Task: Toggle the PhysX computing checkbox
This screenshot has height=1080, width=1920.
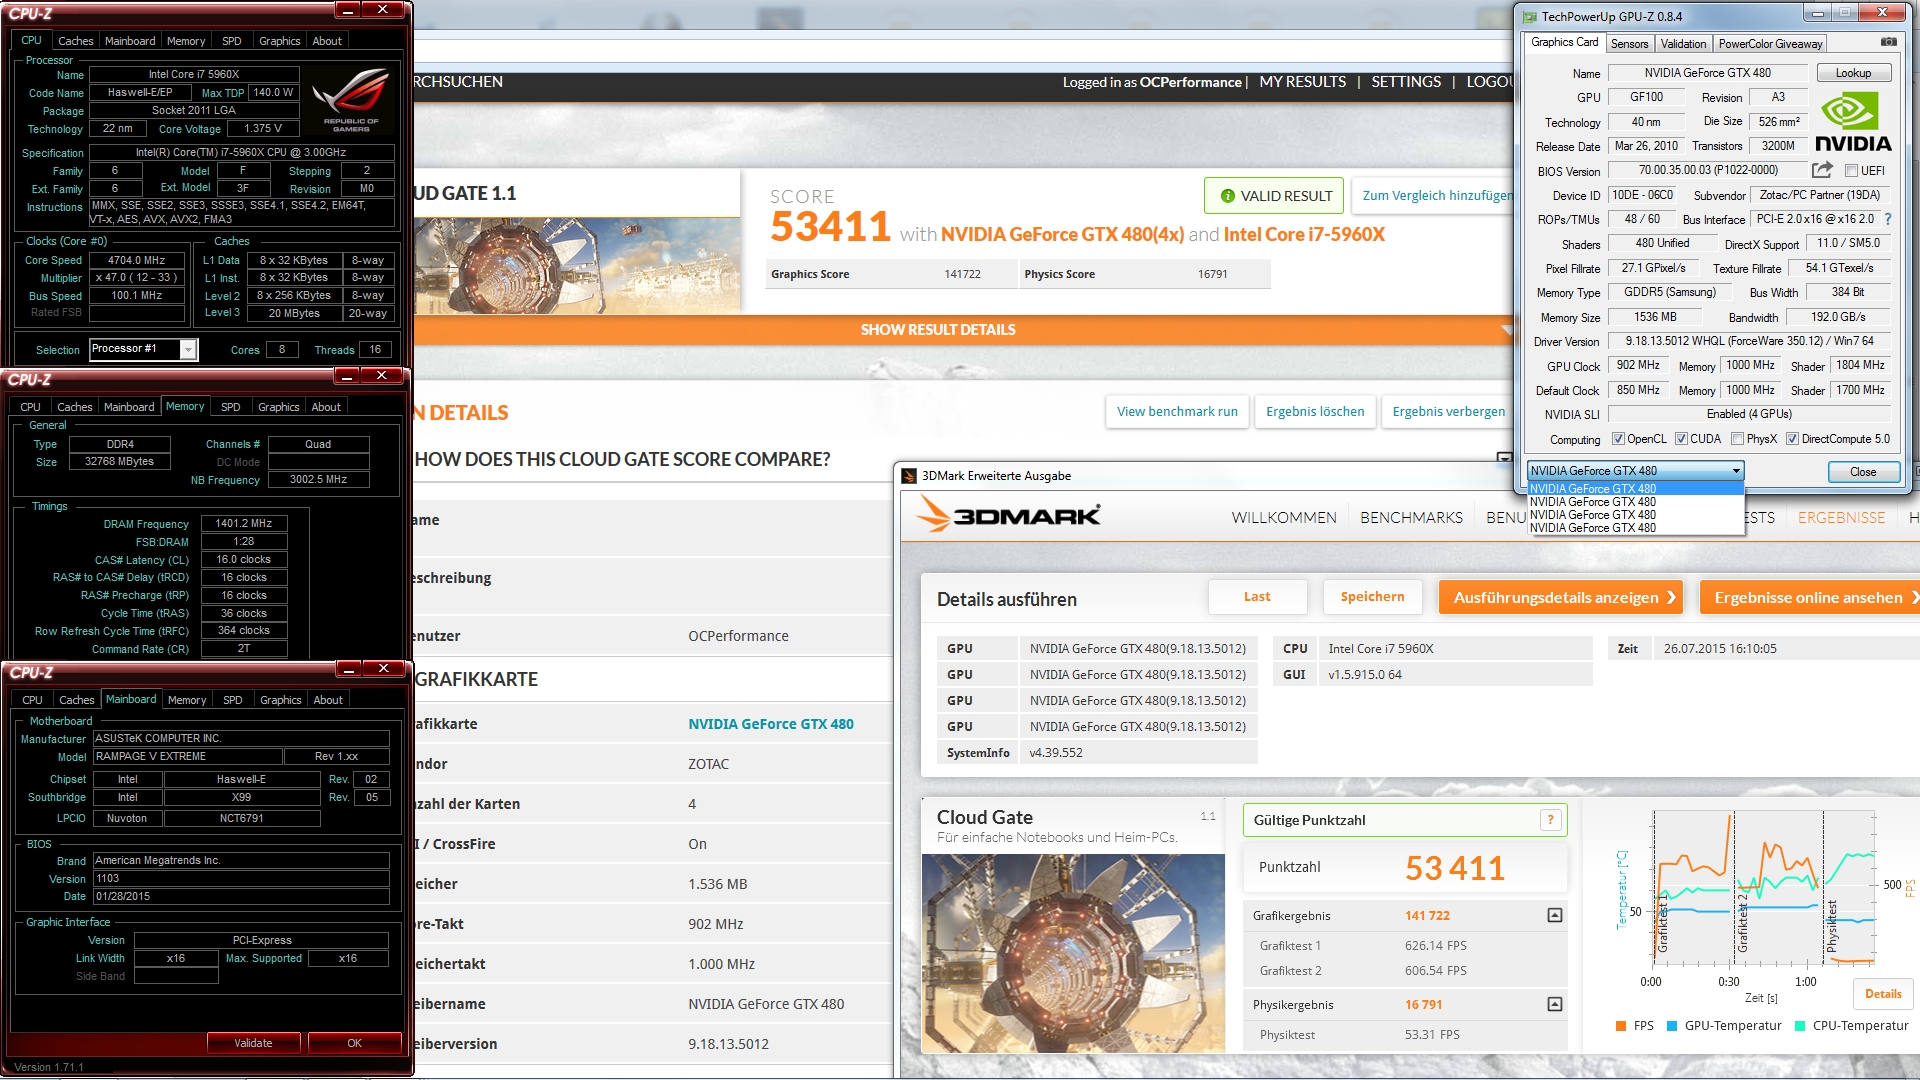Action: [x=1738, y=439]
